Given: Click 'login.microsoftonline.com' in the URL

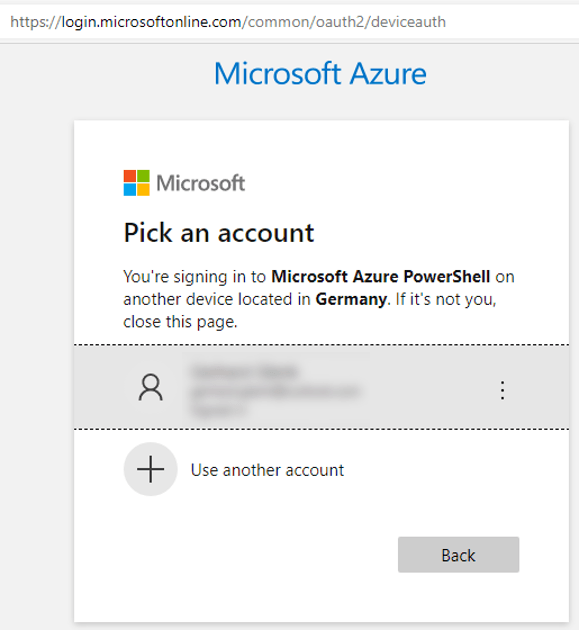Looking at the screenshot, I should pyautogui.click(x=151, y=22).
